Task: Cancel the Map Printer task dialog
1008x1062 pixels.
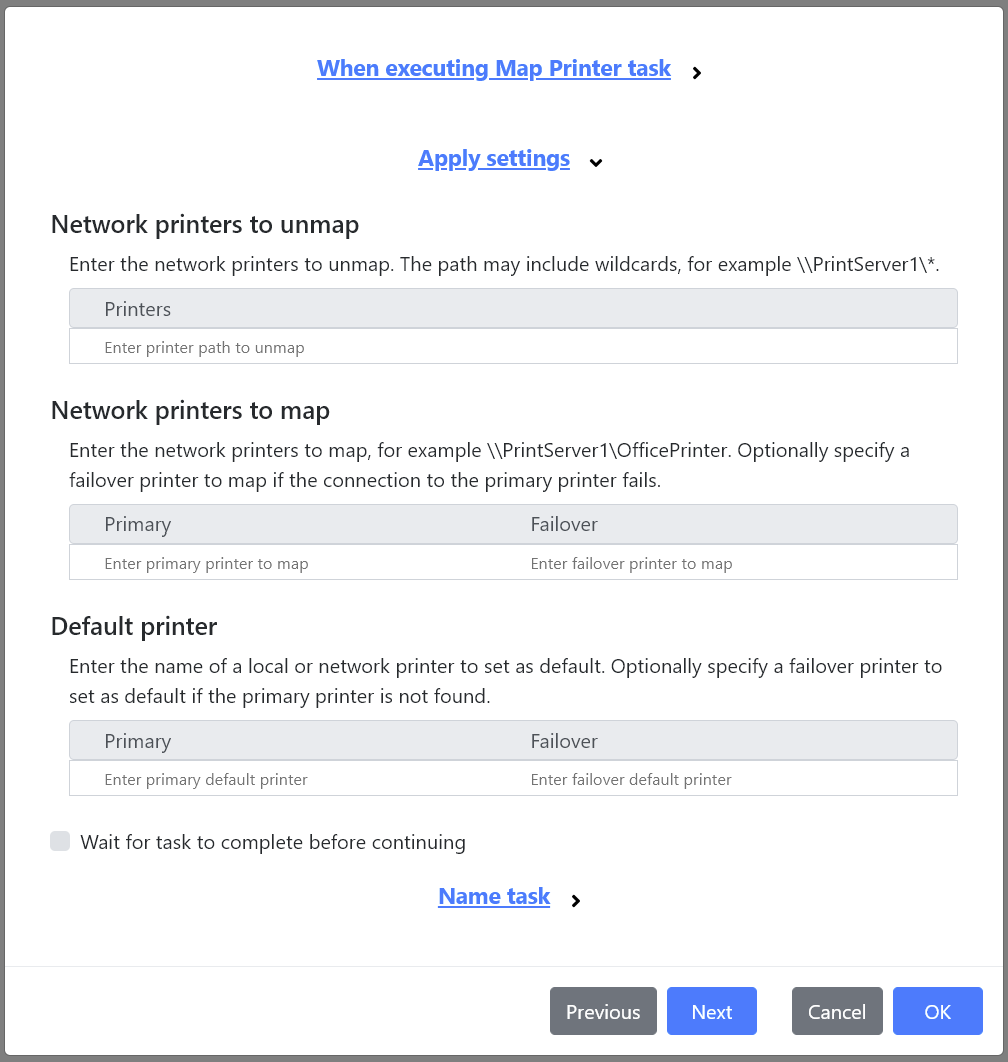Action: pyautogui.click(x=837, y=1011)
